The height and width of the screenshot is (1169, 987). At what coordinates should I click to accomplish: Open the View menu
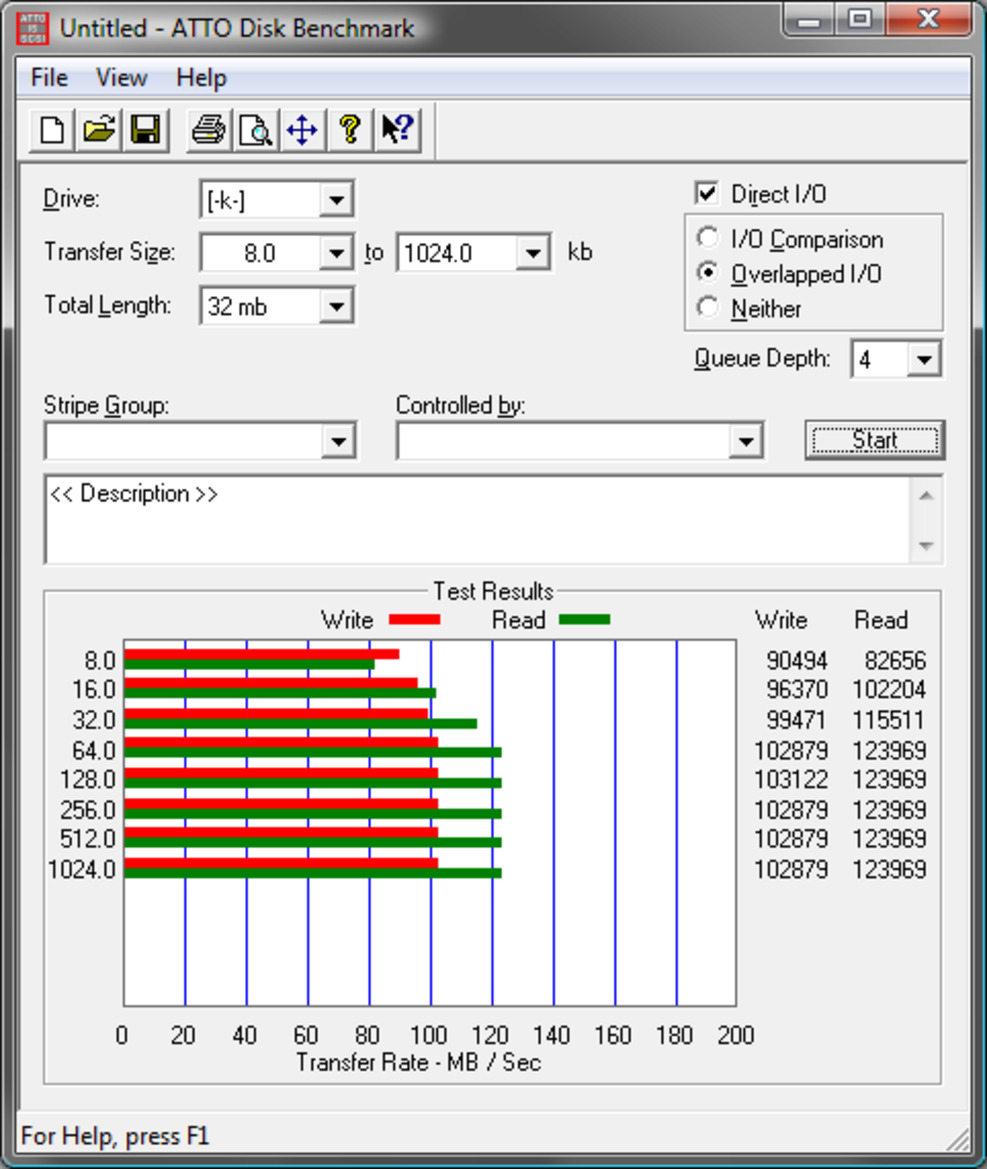point(122,78)
